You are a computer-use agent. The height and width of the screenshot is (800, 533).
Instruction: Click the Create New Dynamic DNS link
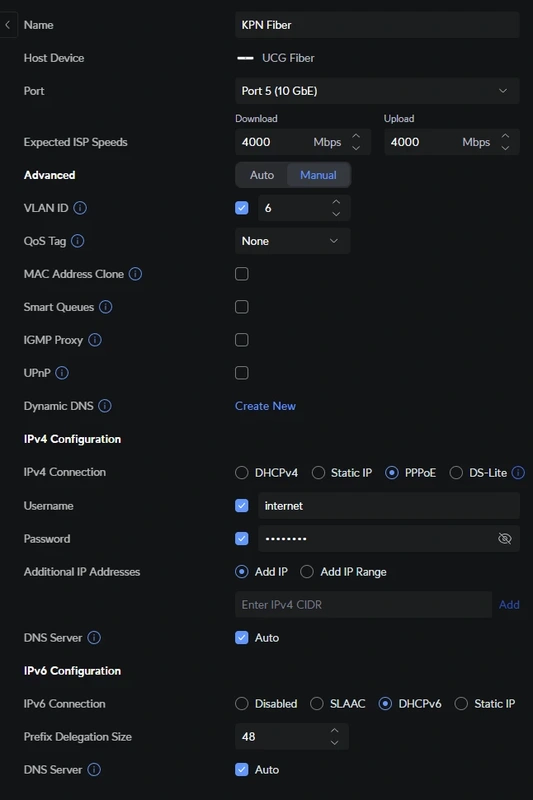(x=265, y=406)
